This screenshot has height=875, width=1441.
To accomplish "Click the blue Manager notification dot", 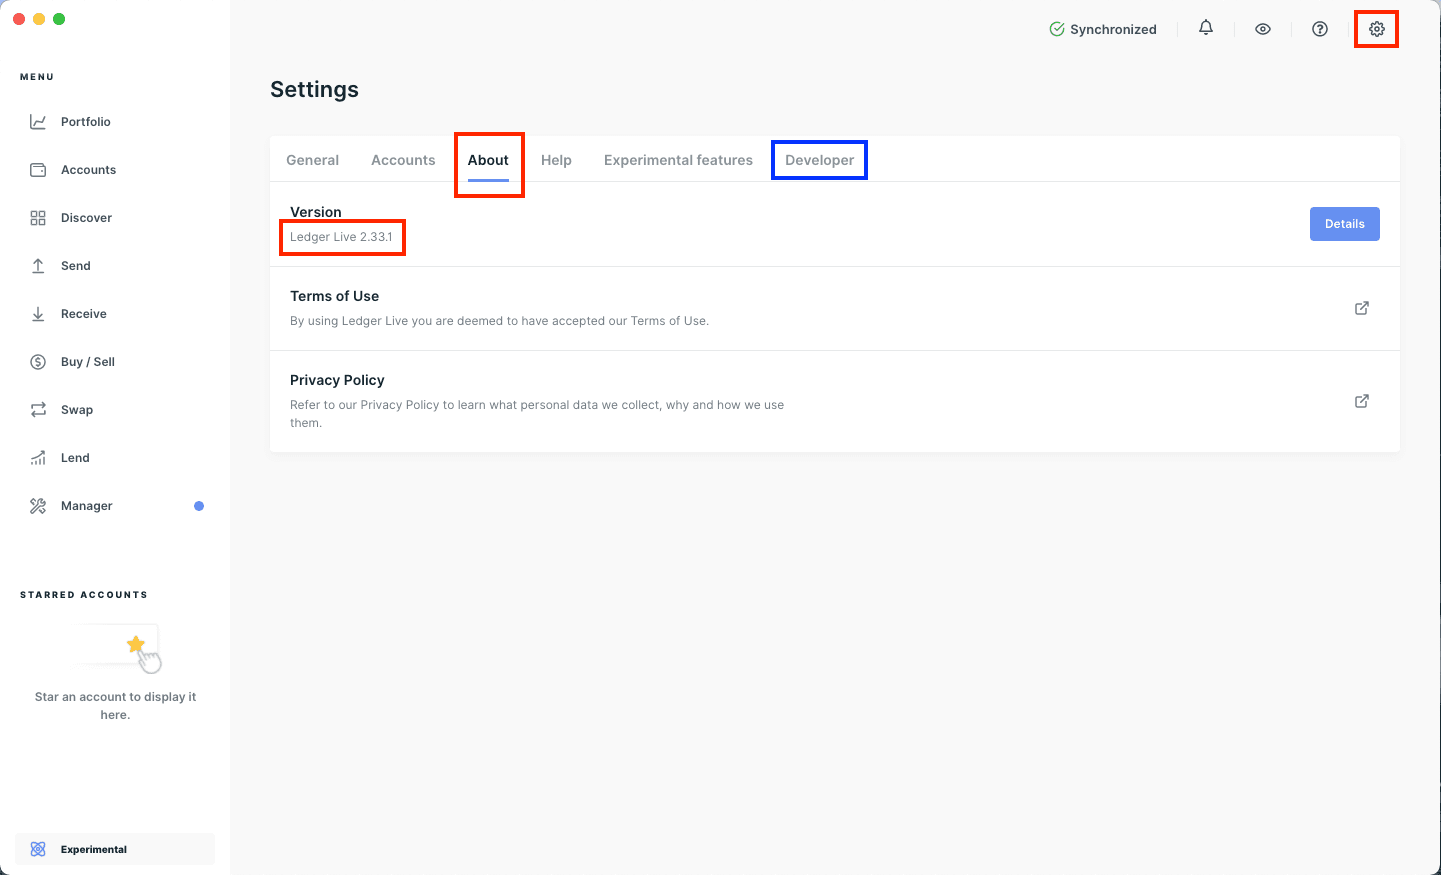I will 199,506.
